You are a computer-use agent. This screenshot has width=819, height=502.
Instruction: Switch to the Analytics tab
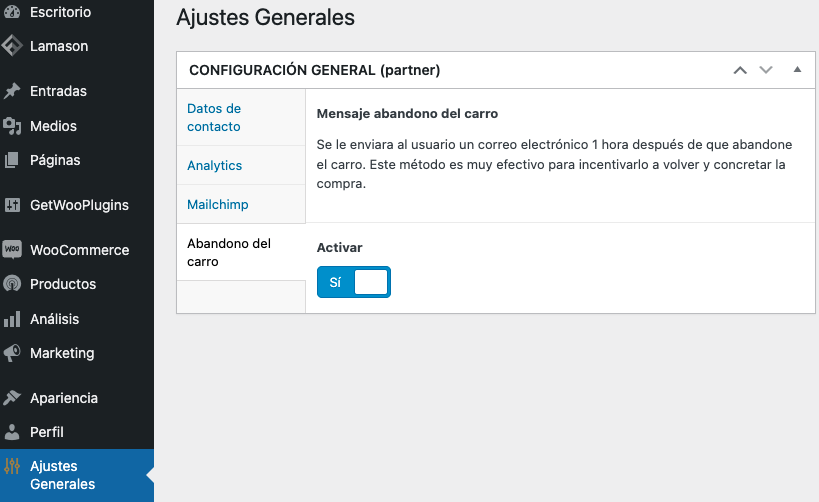coord(214,165)
